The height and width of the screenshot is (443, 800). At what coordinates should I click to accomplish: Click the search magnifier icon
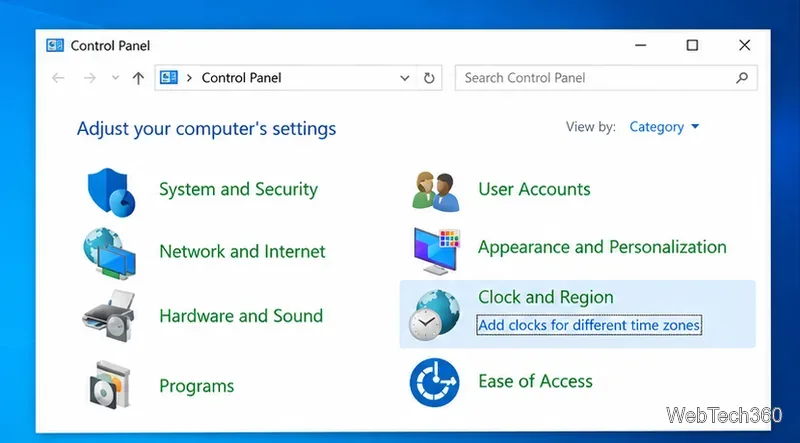[742, 78]
